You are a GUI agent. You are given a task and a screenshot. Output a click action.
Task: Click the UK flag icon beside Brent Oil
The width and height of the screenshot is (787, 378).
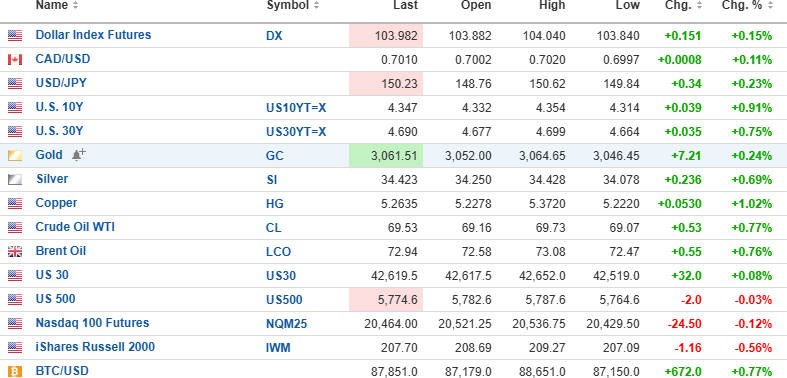(x=15, y=251)
